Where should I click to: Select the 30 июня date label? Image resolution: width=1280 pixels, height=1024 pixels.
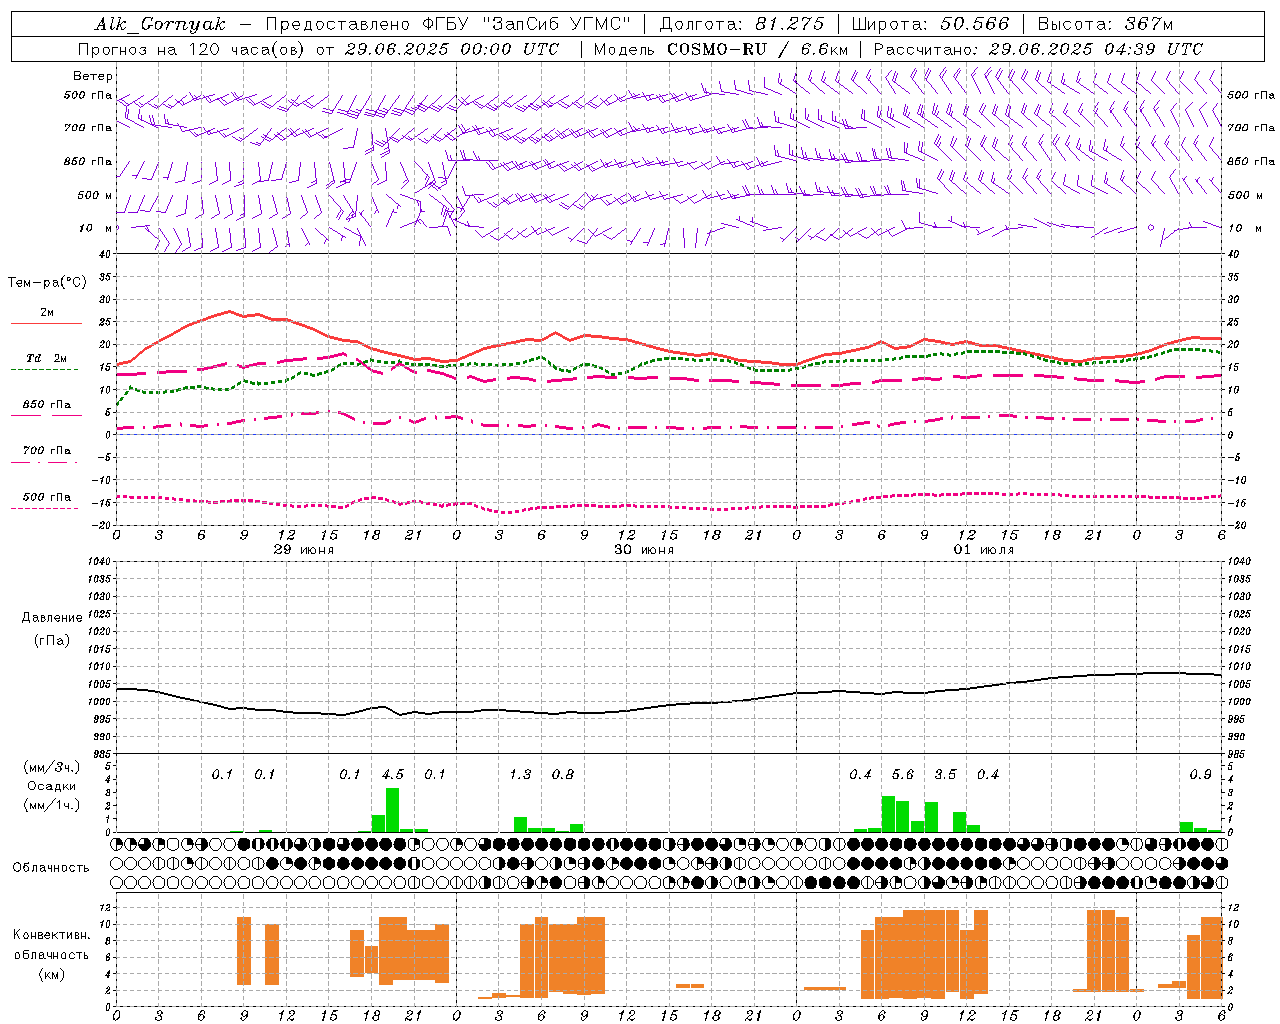click(644, 550)
